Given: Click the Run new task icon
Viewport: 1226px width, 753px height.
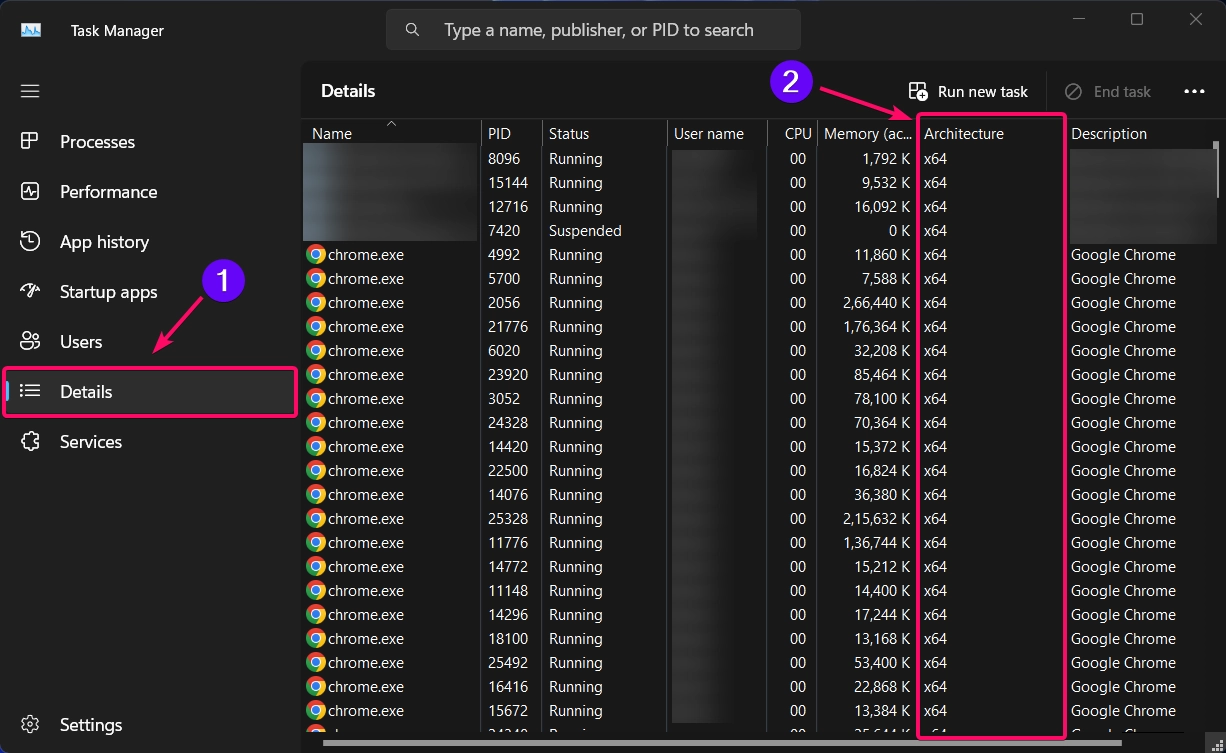Looking at the screenshot, I should (918, 91).
